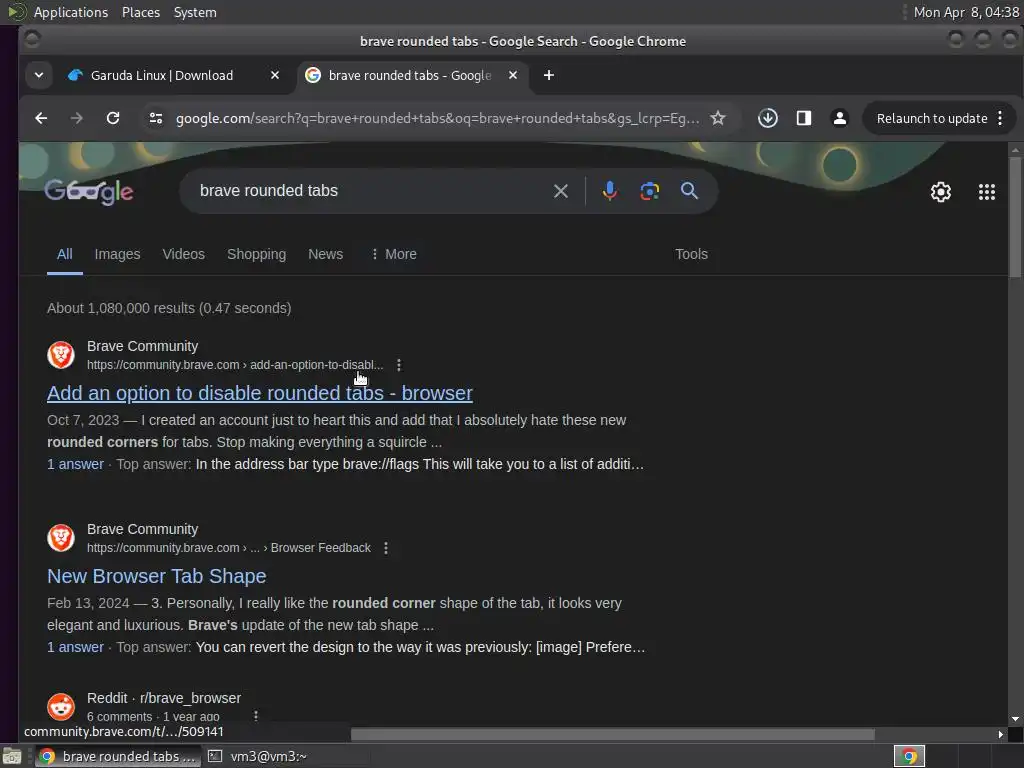Click the Google doodle logo
The image size is (1024, 768).
pyautogui.click(x=89, y=191)
